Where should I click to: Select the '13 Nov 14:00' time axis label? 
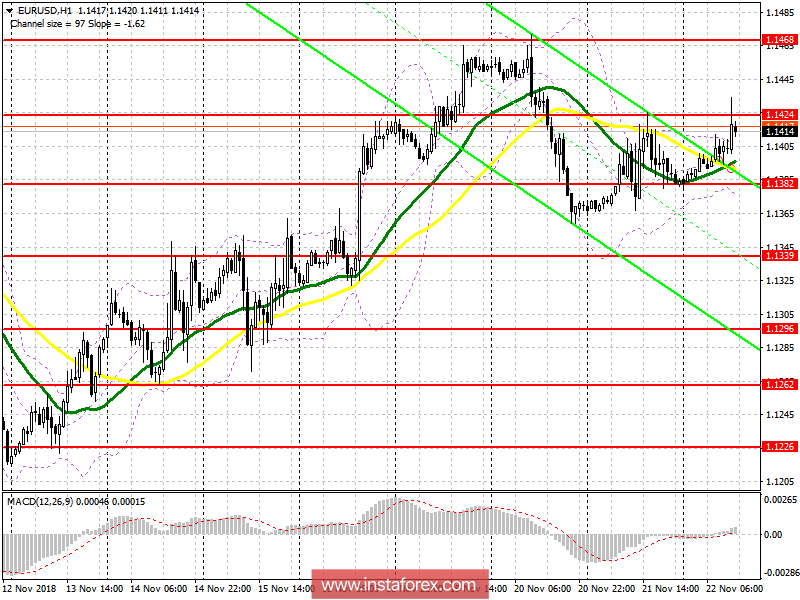click(95, 589)
